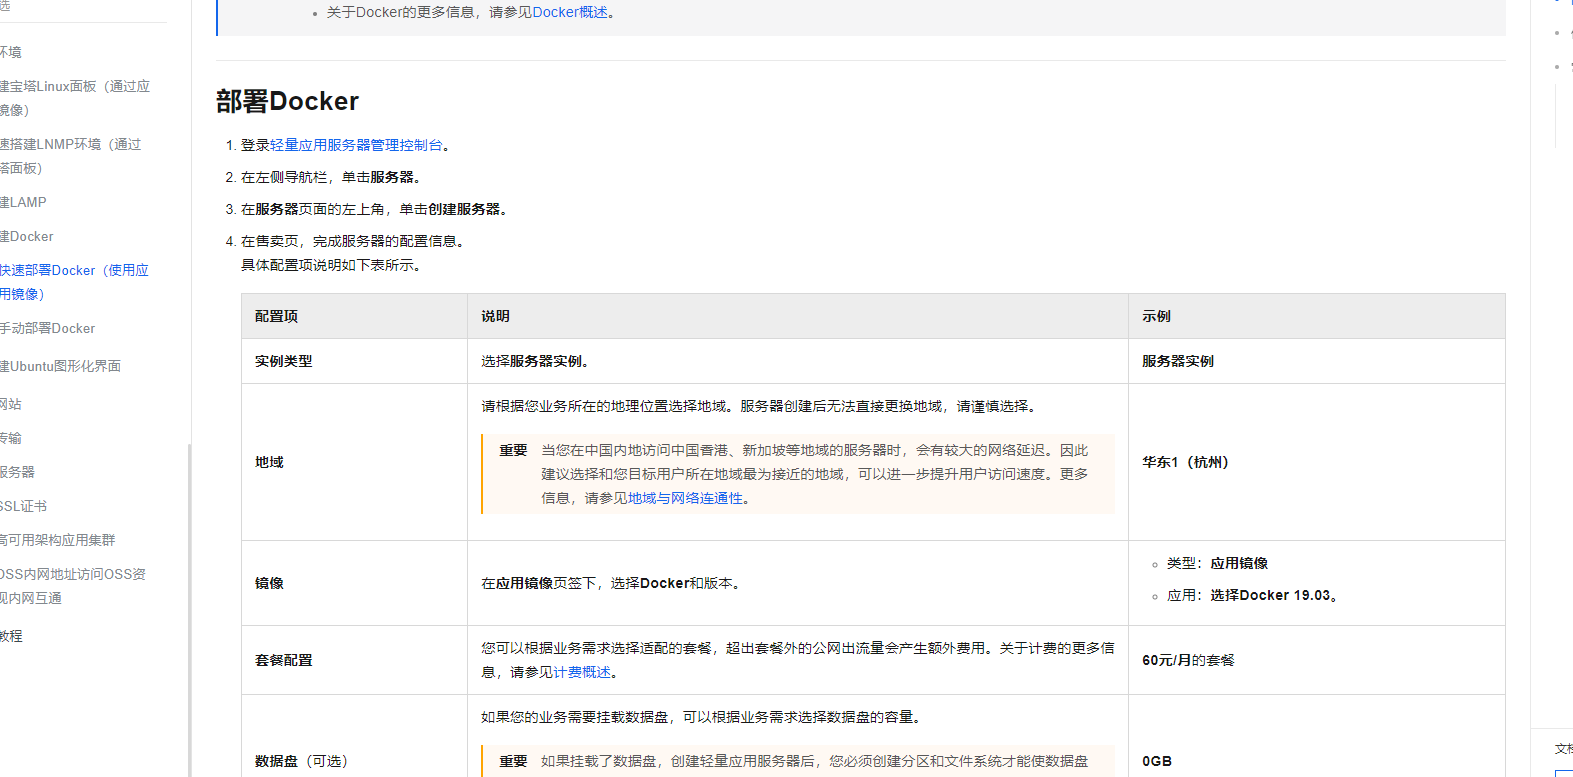This screenshot has width=1573, height=777.
Task: Open the 地域与网络连通性 link
Action: 685,498
